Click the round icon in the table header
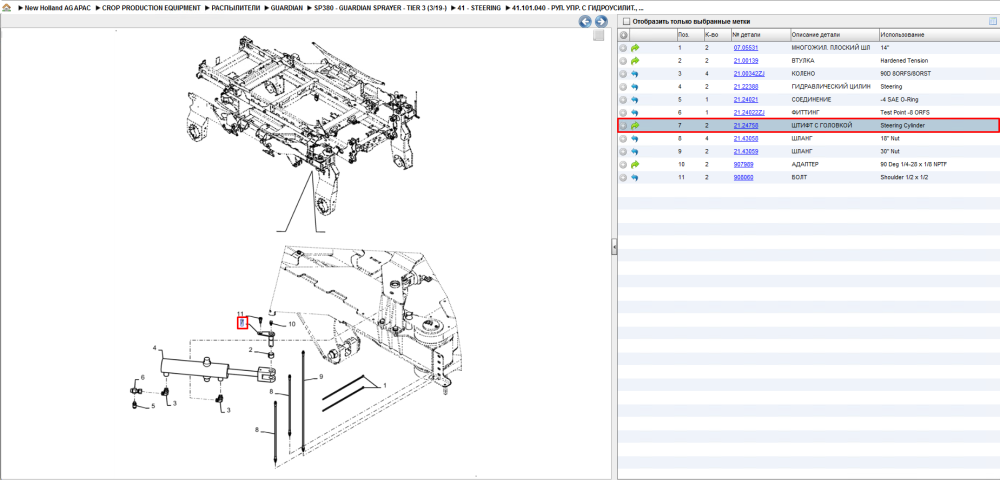 point(624,34)
